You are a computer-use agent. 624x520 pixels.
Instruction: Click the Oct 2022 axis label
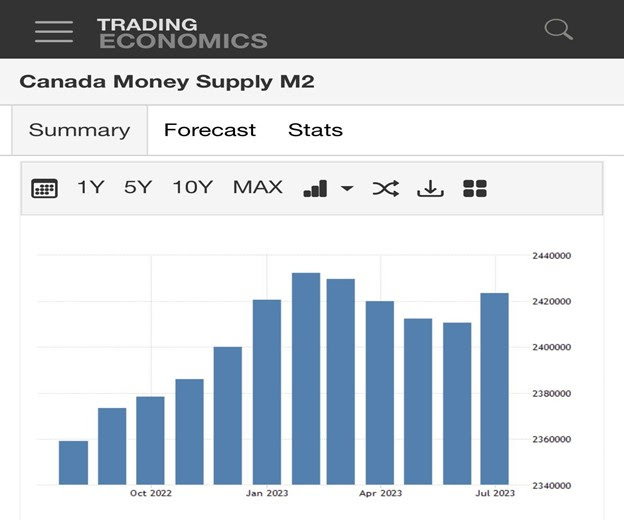click(151, 493)
